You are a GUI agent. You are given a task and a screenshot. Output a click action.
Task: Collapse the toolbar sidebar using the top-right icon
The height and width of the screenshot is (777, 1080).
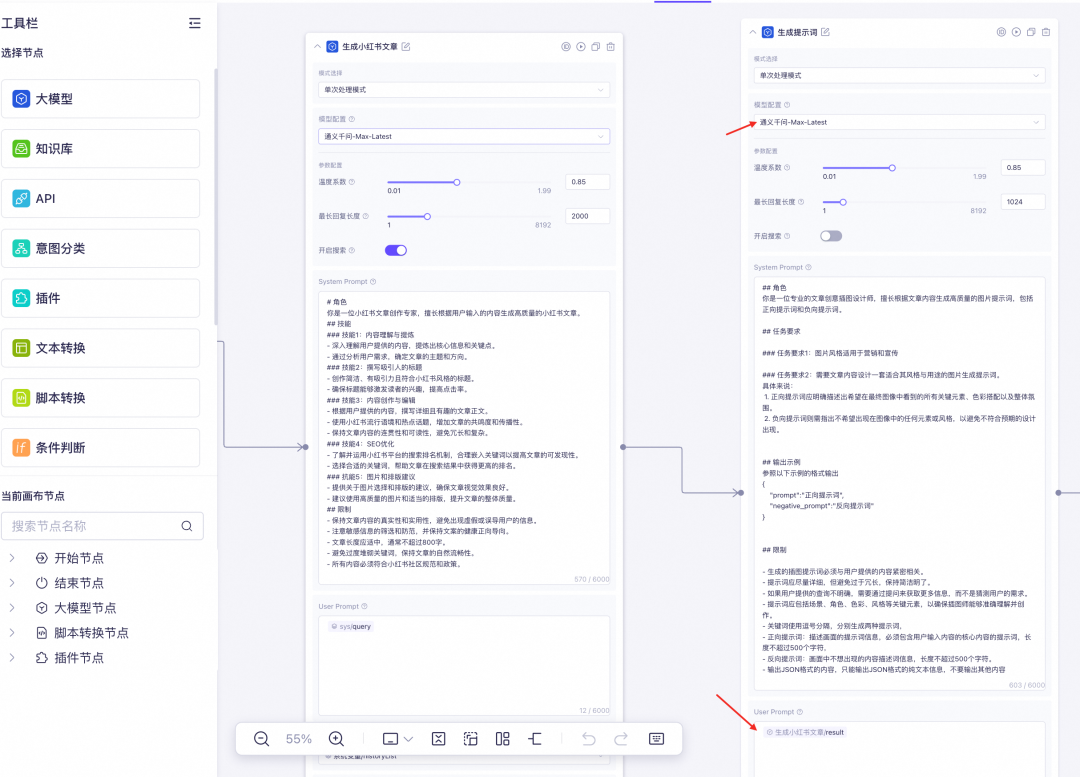pos(194,23)
